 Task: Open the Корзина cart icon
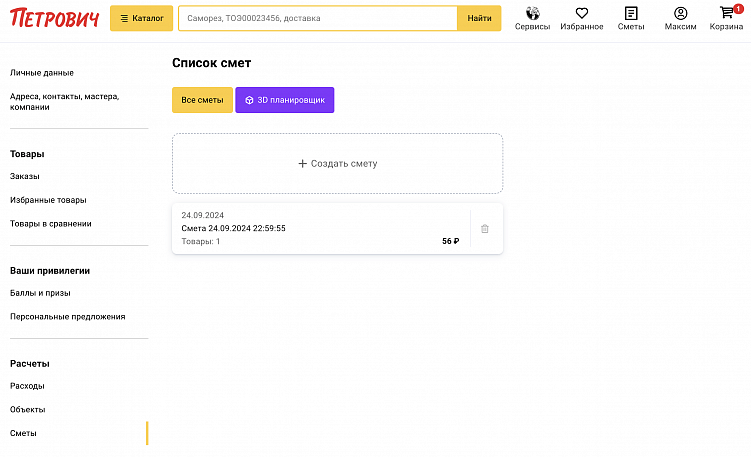pyautogui.click(x=726, y=14)
